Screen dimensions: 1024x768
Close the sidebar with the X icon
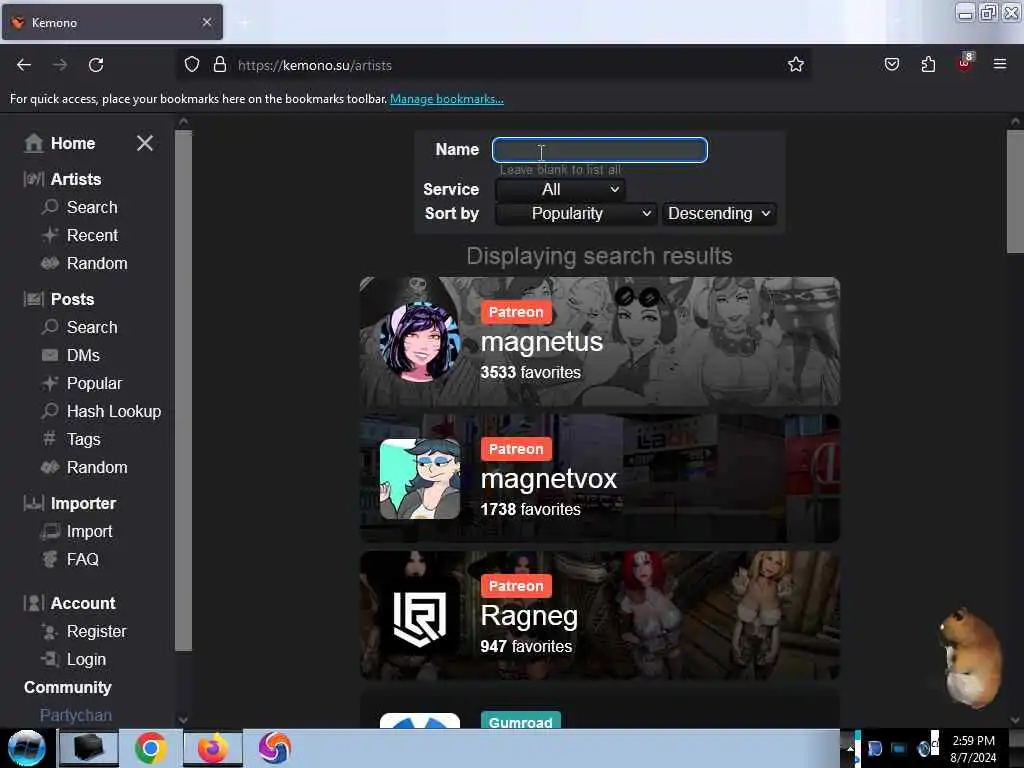(145, 143)
